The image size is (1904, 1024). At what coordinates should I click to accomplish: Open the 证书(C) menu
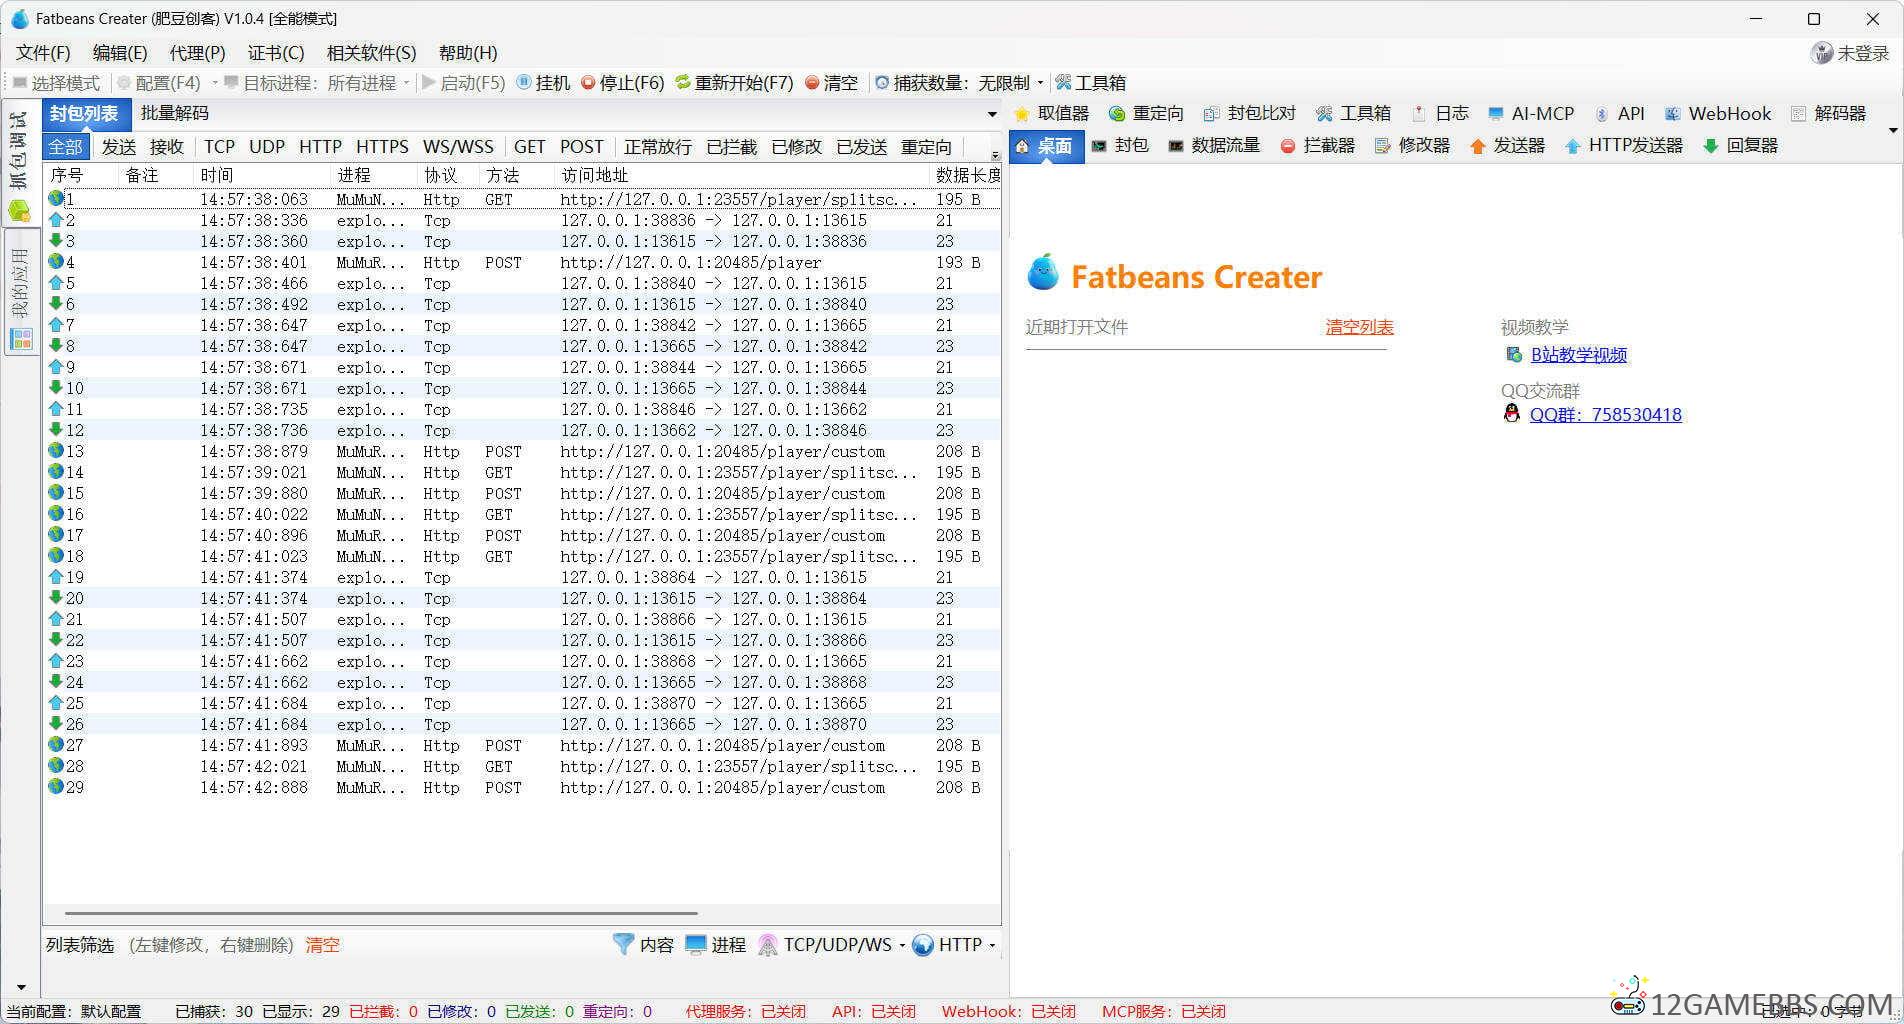click(276, 53)
